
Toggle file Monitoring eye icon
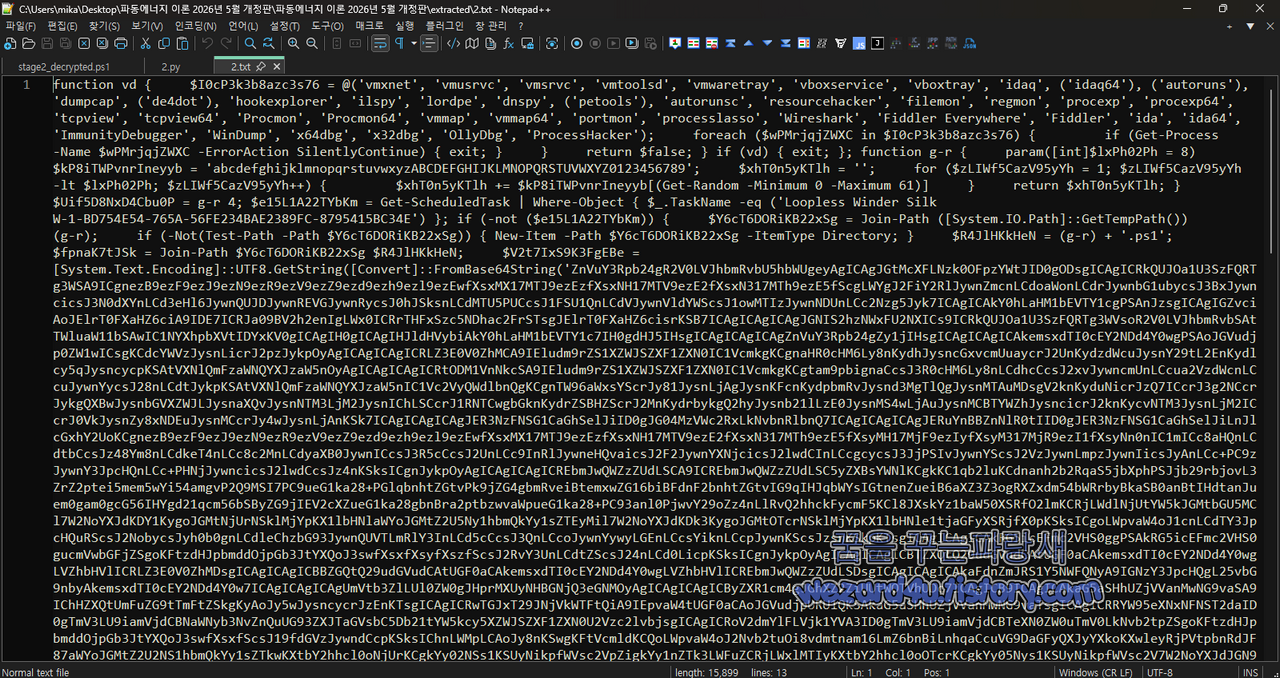pyautogui.click(x=551, y=43)
